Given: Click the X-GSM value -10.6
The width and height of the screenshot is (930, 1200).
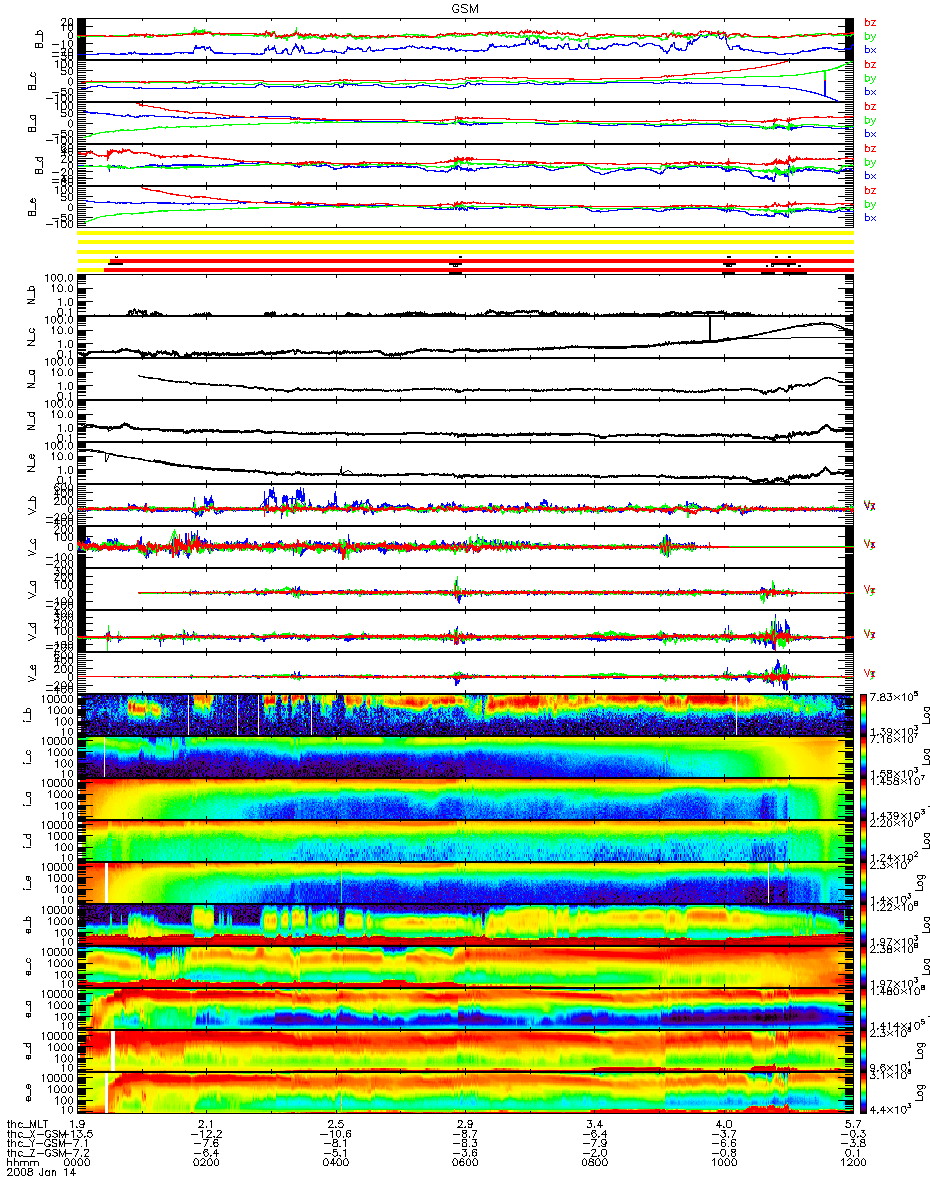Looking at the screenshot, I should click(x=337, y=1135).
